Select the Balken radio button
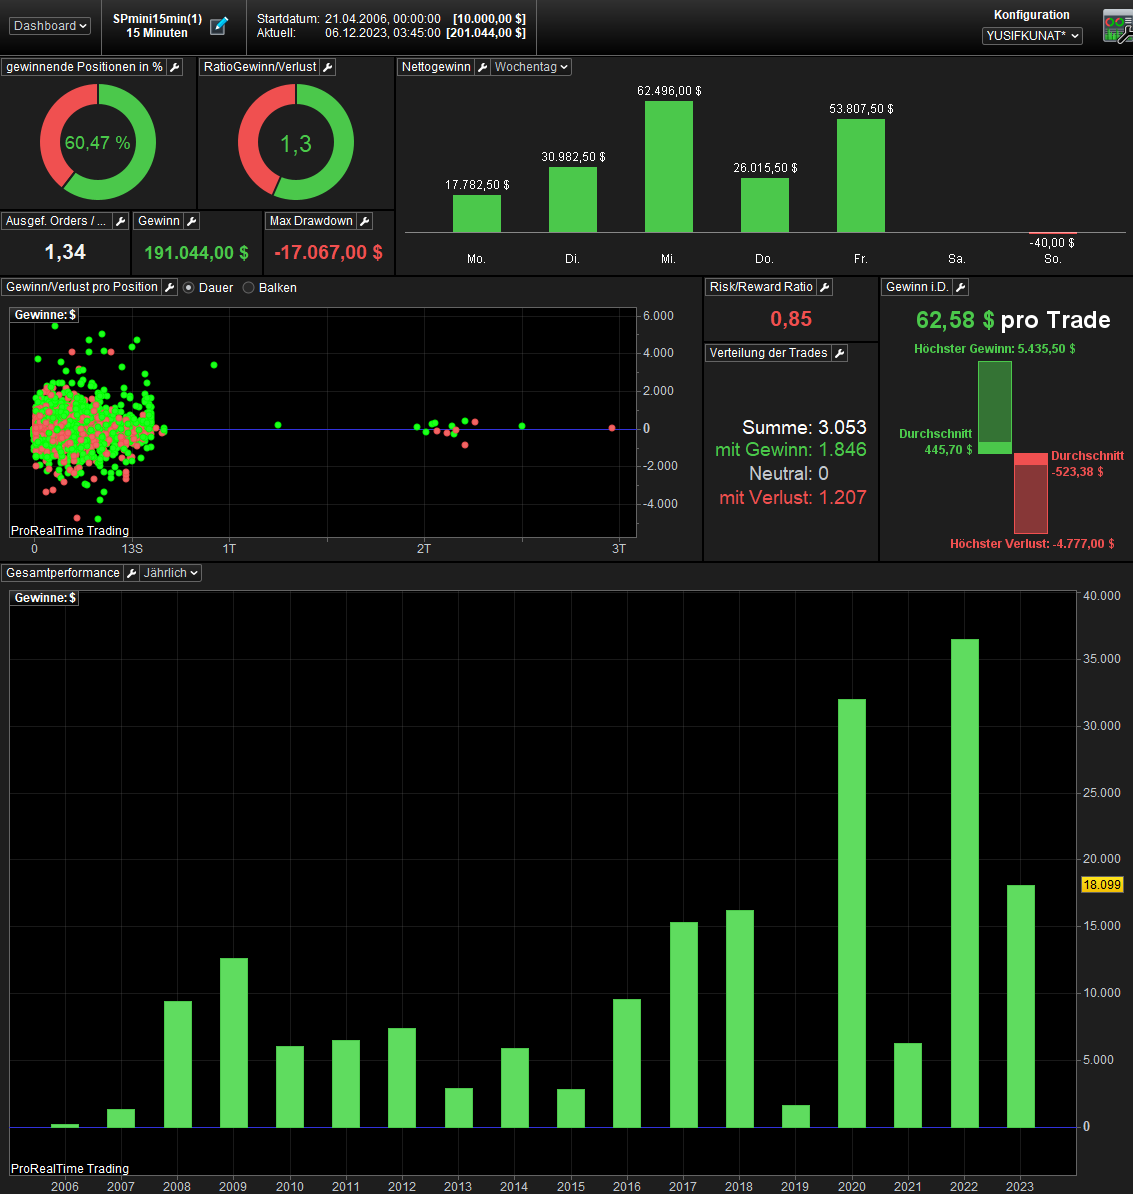 (248, 288)
